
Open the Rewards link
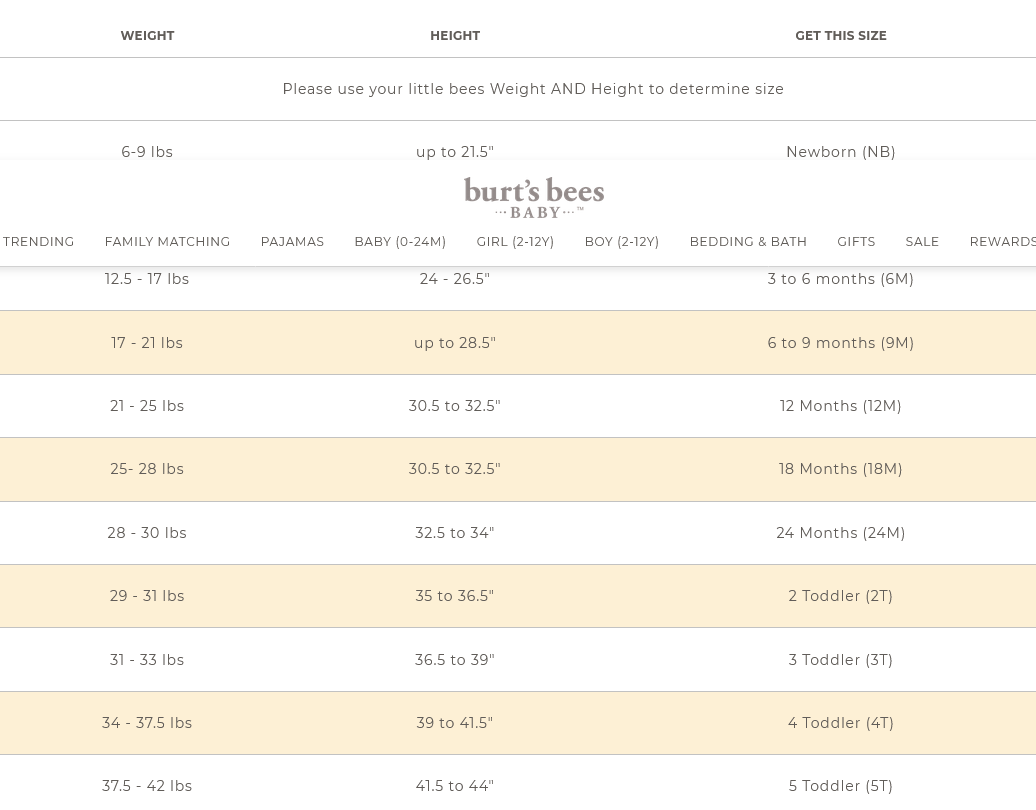1002,242
